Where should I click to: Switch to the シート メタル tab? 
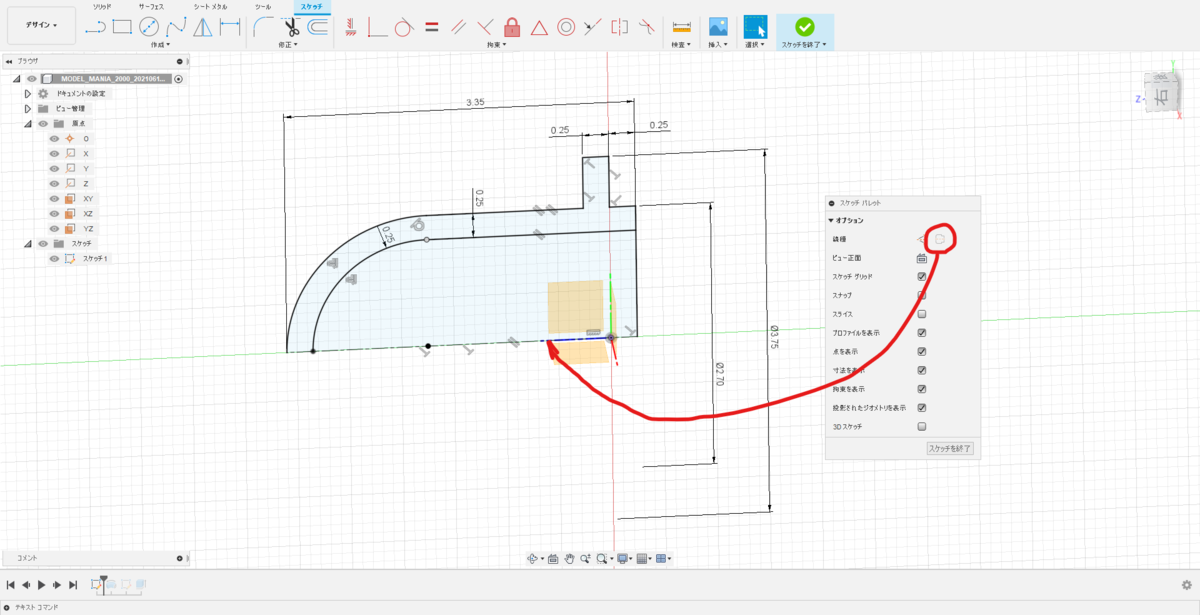pos(209,6)
